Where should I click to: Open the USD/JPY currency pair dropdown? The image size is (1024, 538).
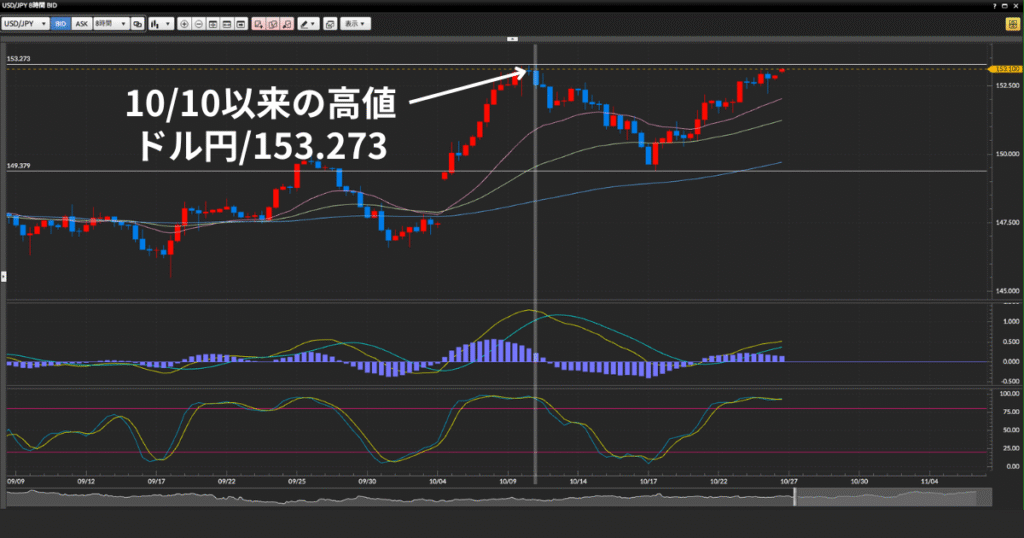coord(26,22)
